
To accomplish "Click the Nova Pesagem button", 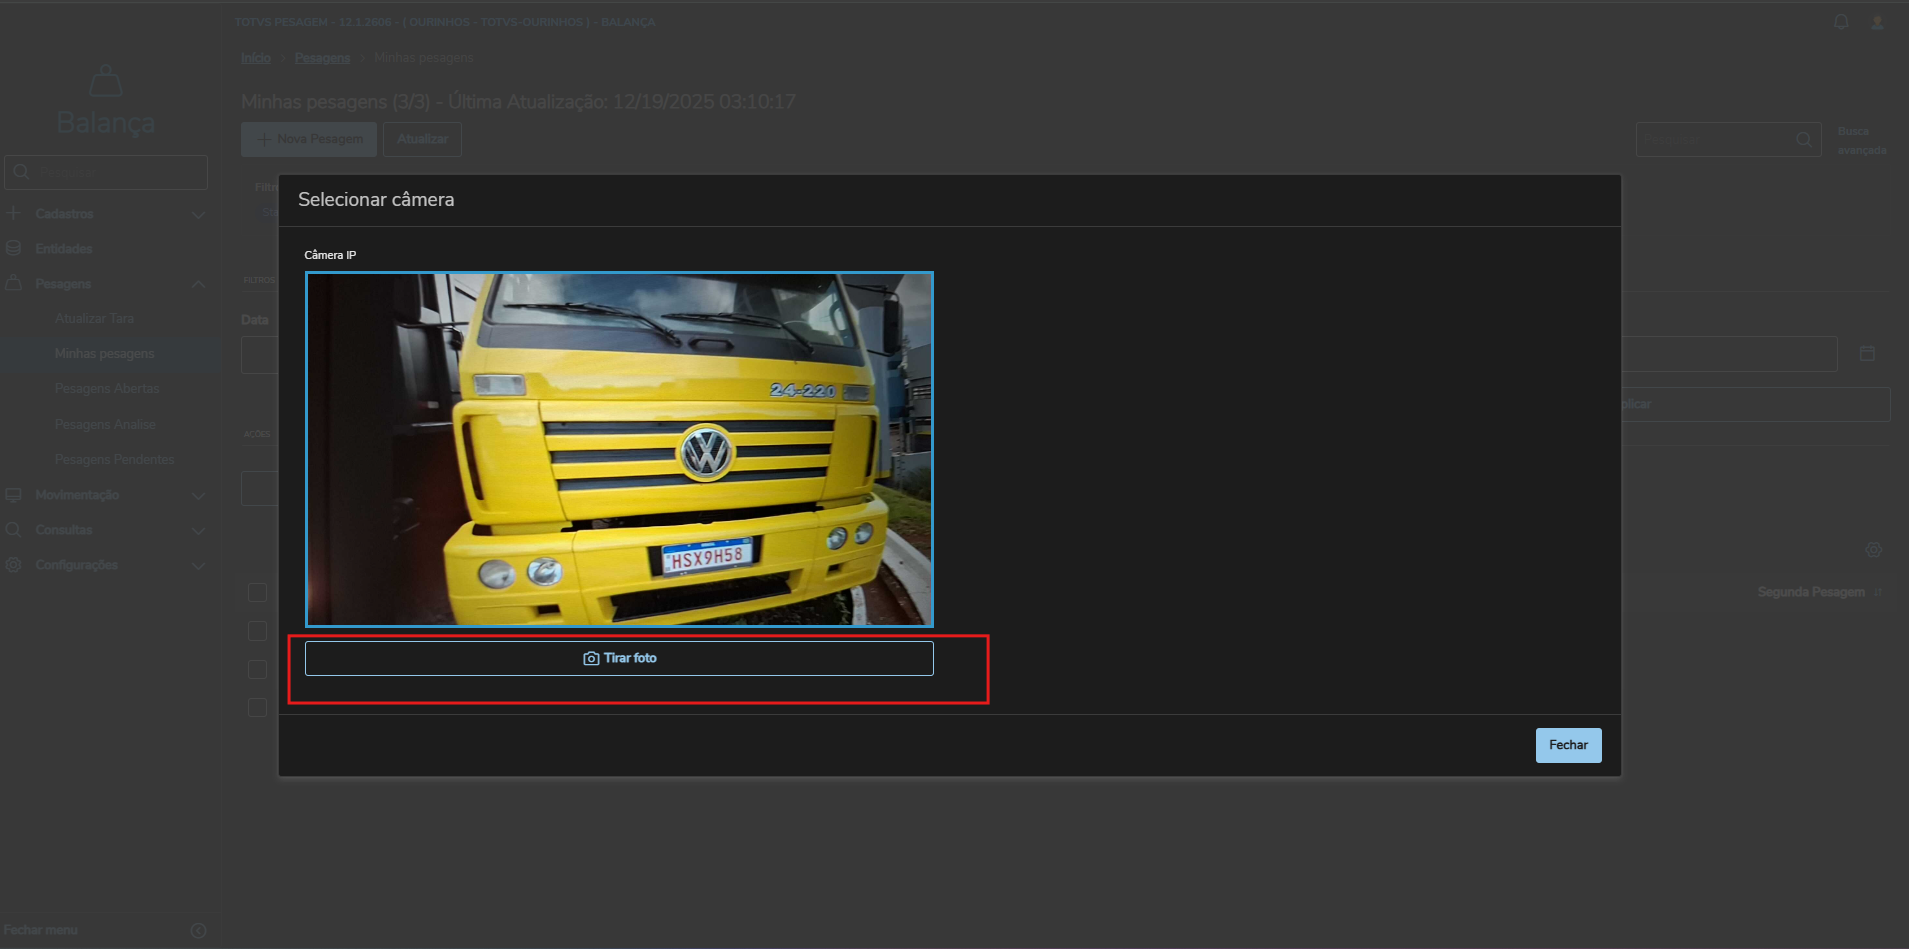I will coord(309,139).
